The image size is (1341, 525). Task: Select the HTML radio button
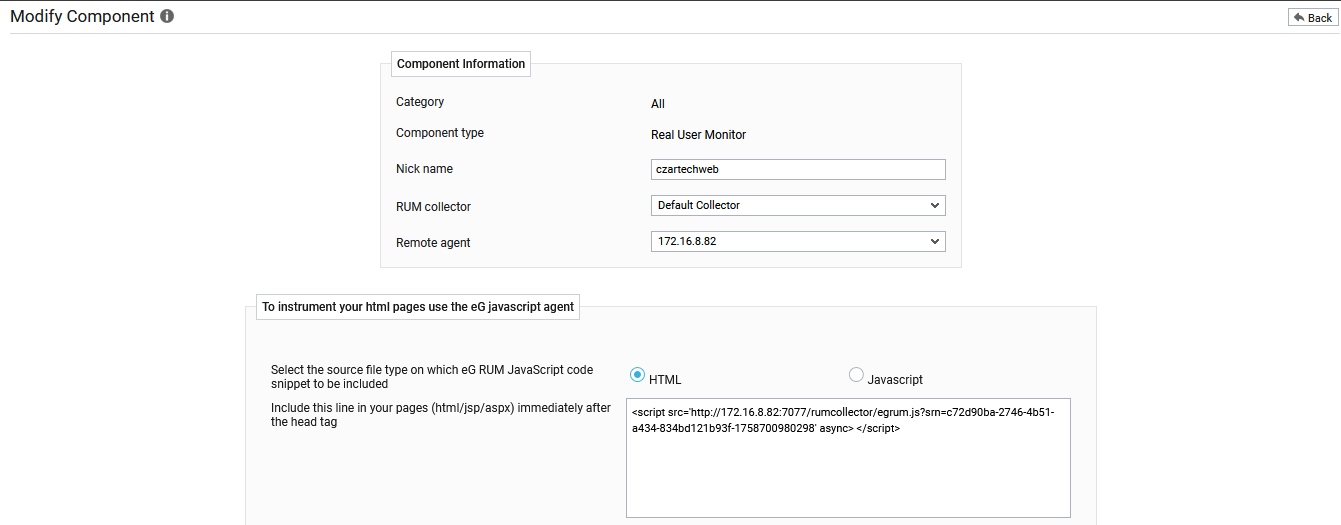point(637,375)
